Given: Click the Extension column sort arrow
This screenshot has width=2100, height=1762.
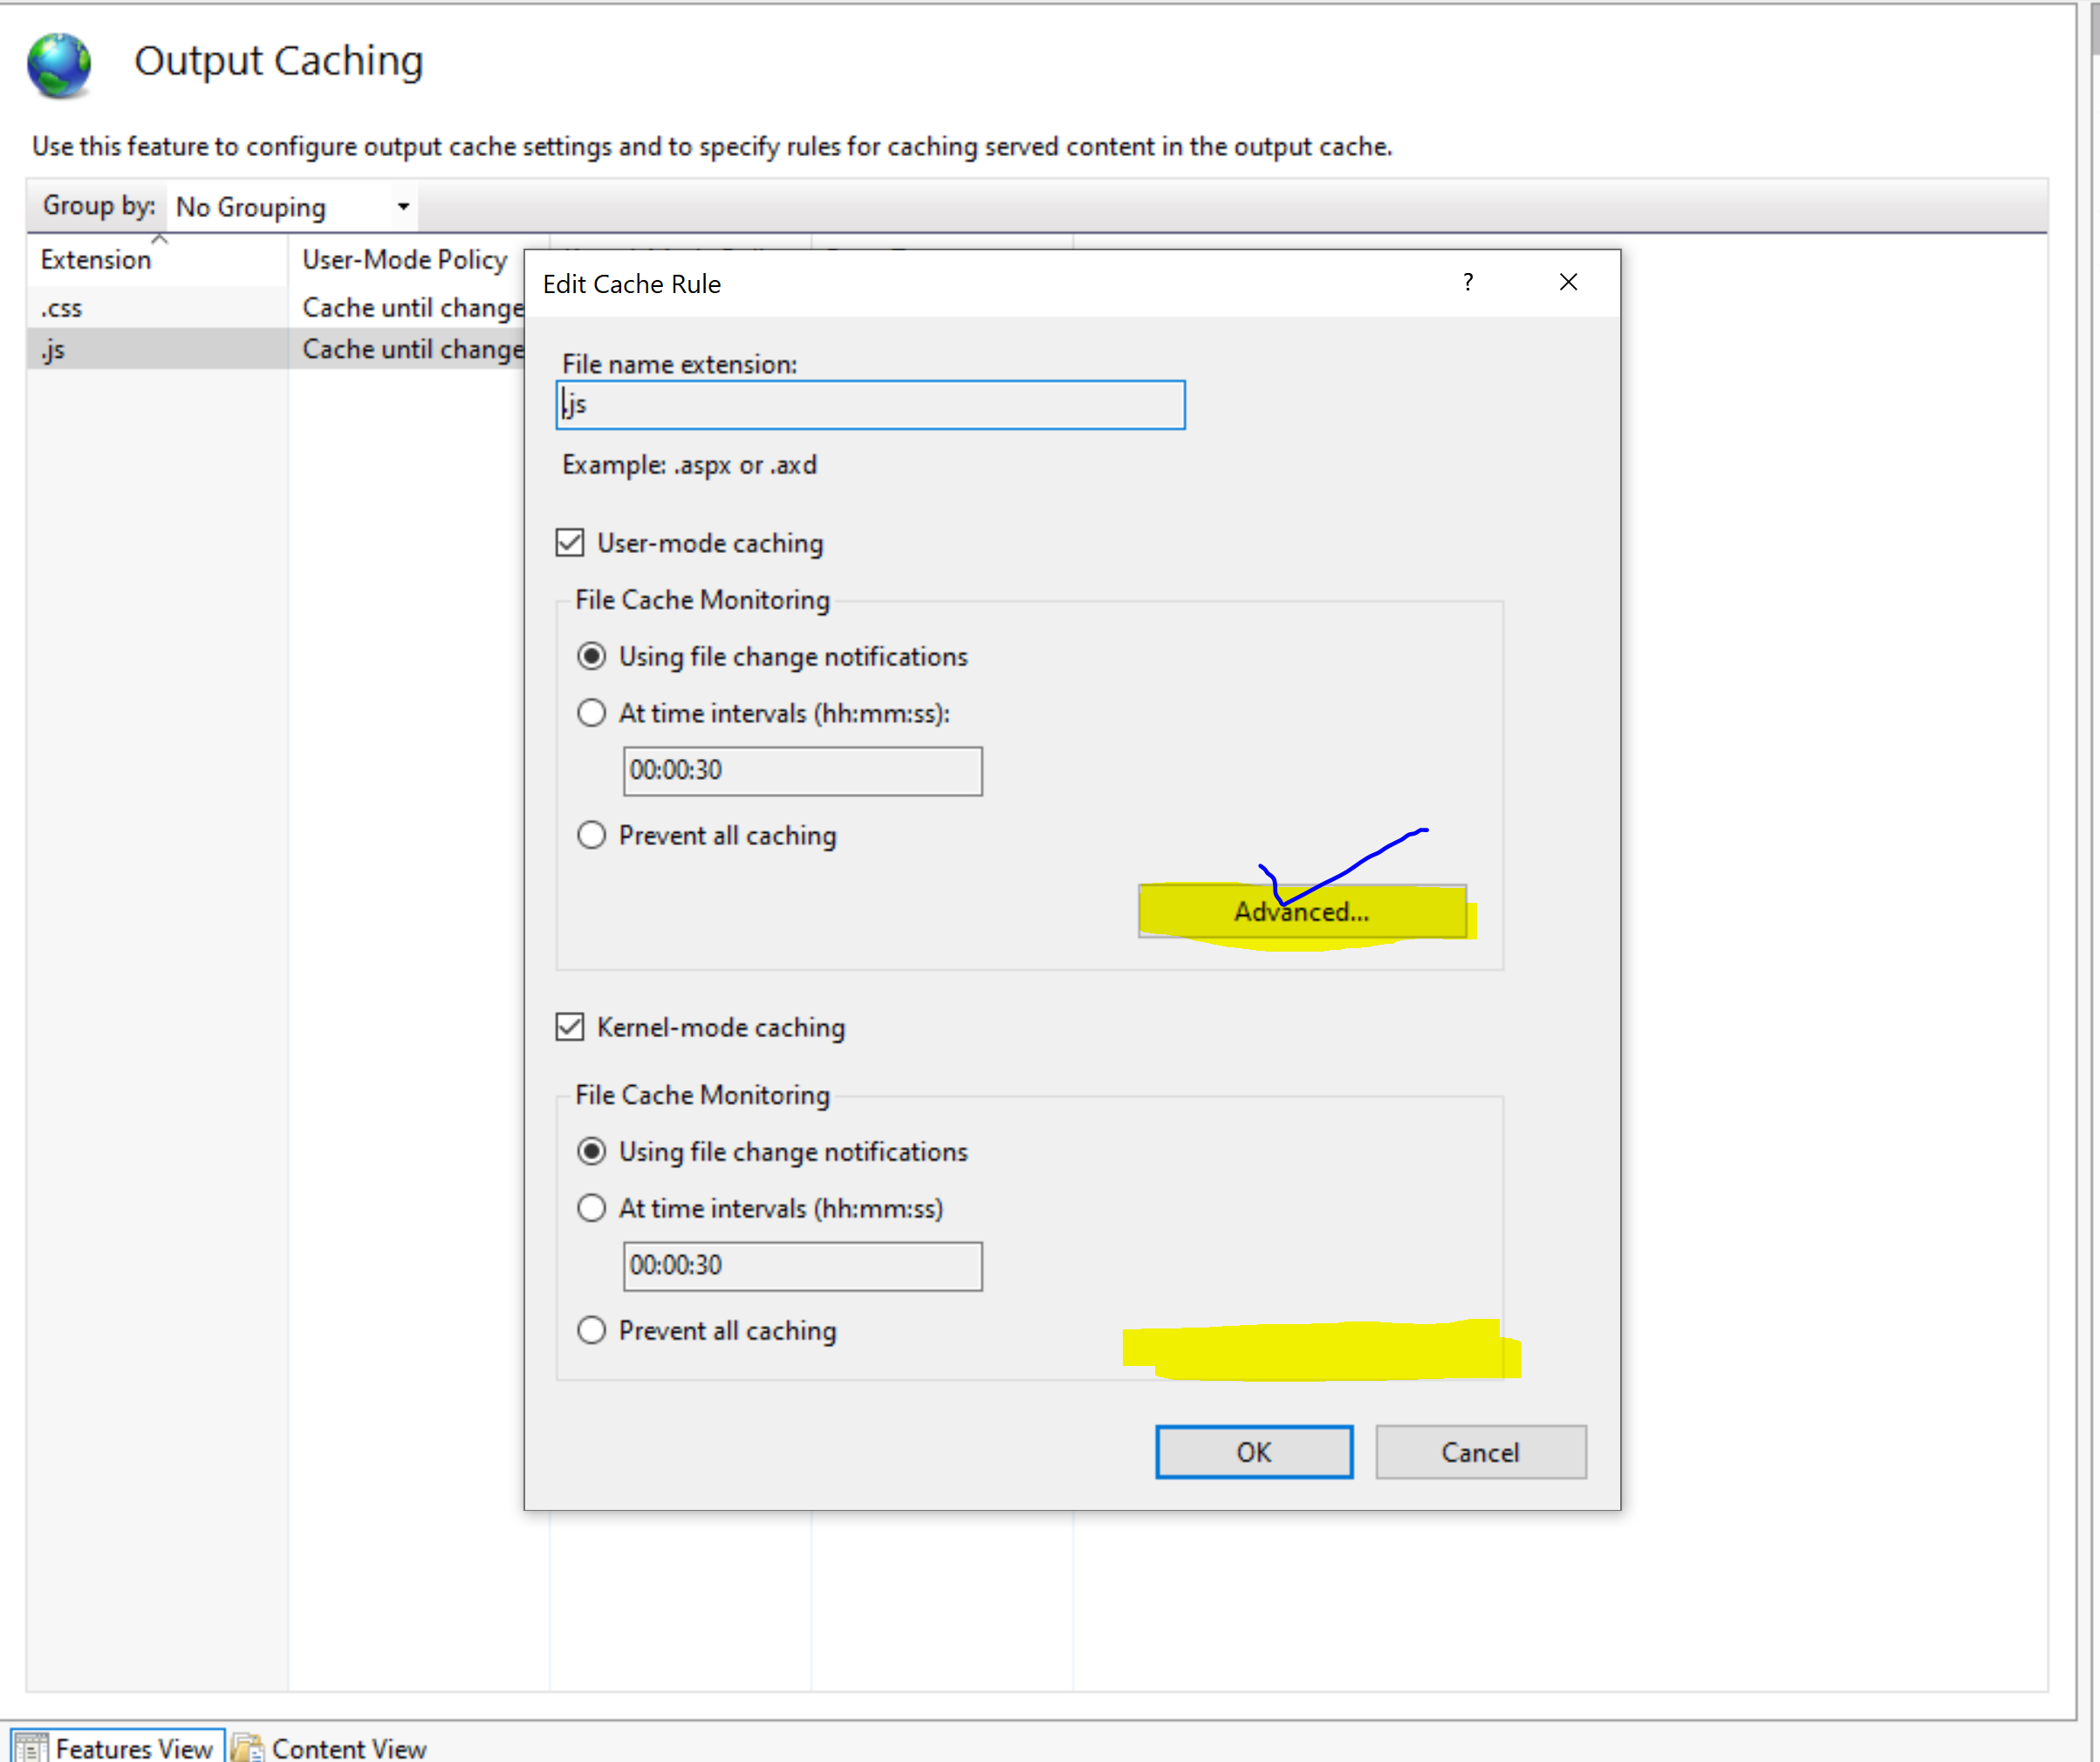Looking at the screenshot, I should pyautogui.click(x=160, y=240).
